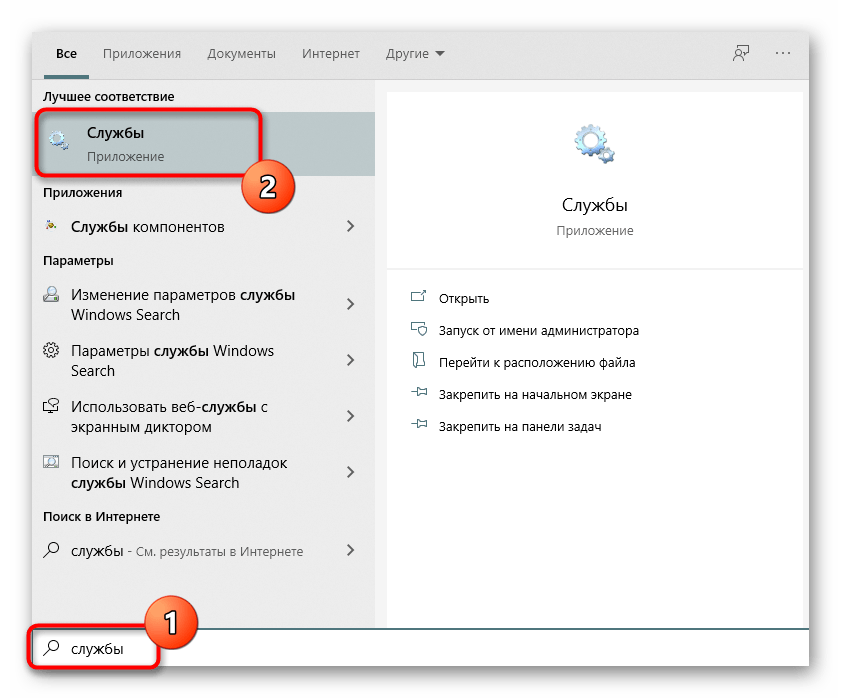Expand arrow for web search службы result
This screenshot has width=841, height=698.
350,551
